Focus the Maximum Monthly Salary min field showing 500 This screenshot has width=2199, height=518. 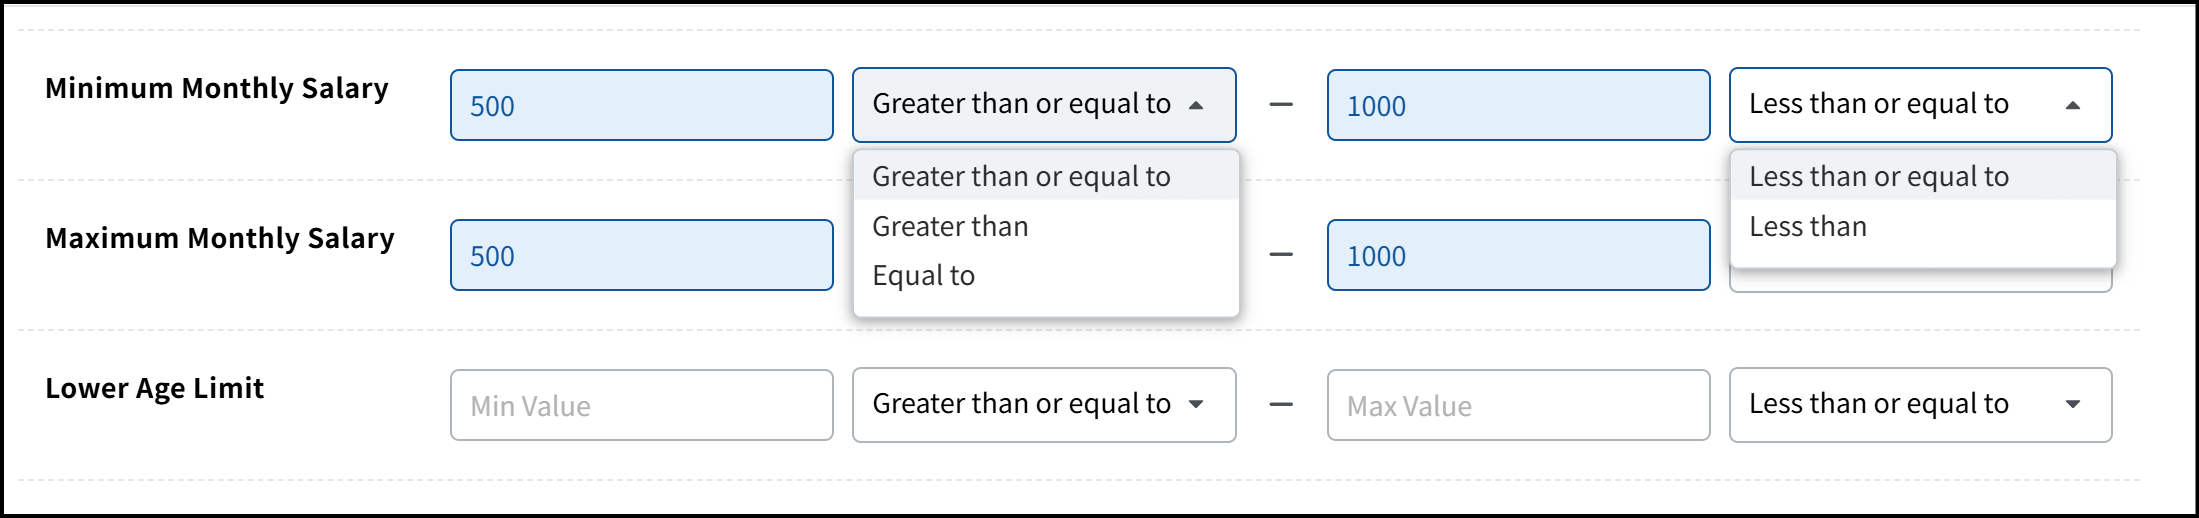coord(641,255)
